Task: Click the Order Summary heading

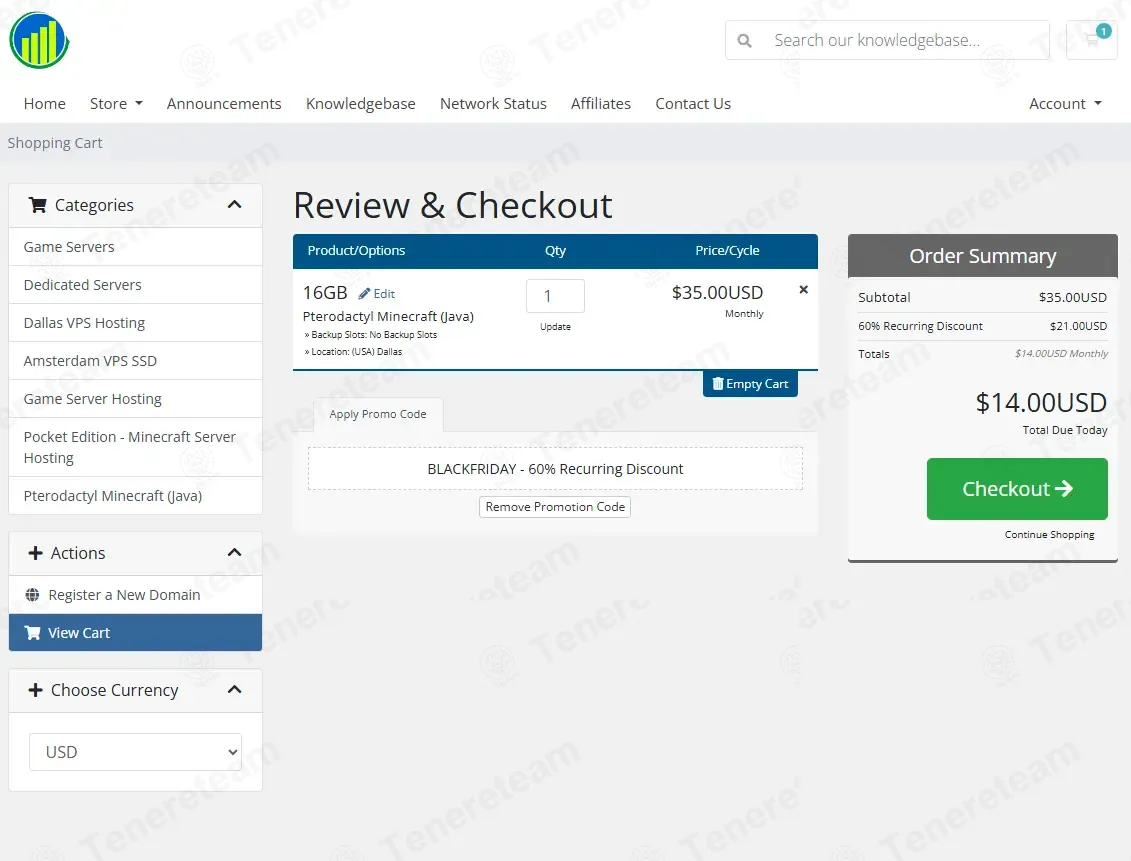Action: (982, 256)
